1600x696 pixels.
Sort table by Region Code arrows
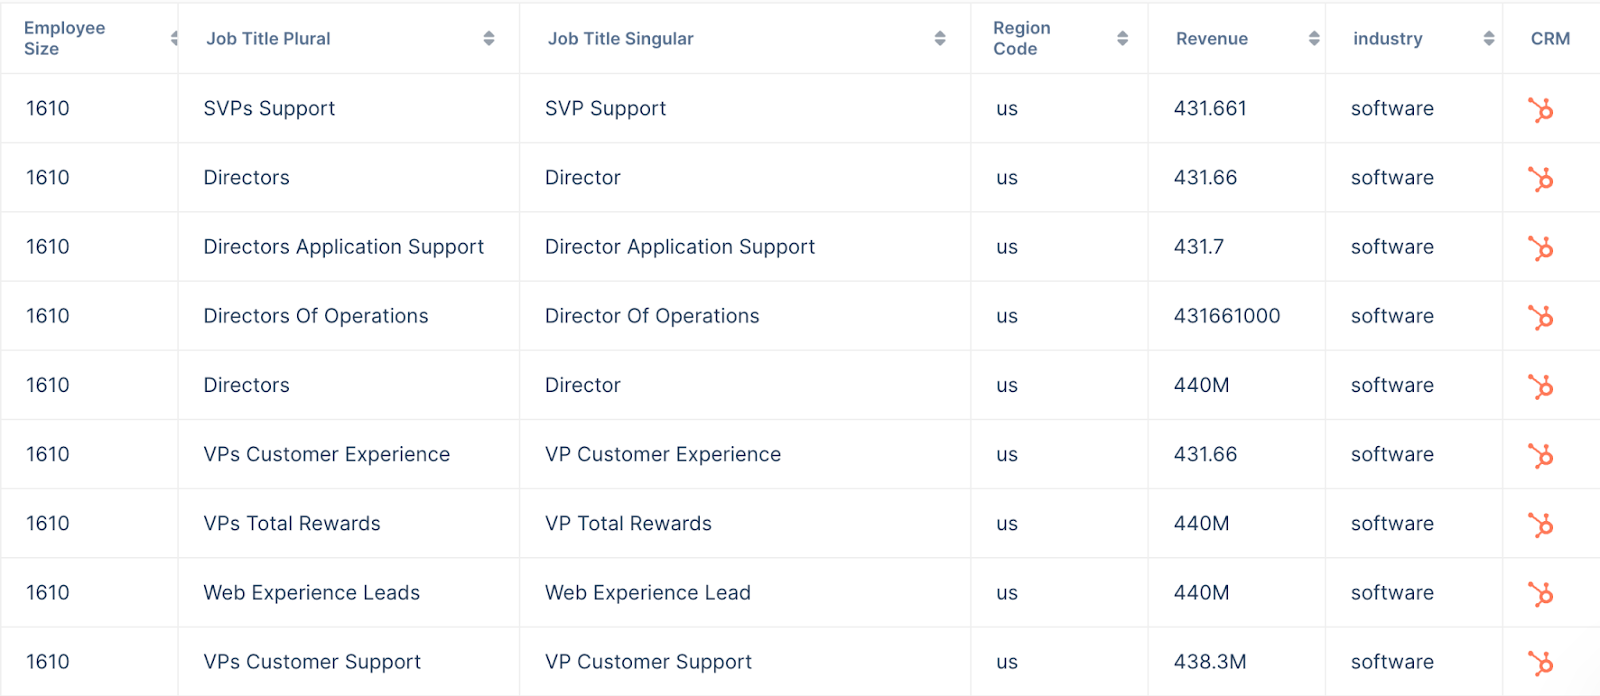point(1122,38)
